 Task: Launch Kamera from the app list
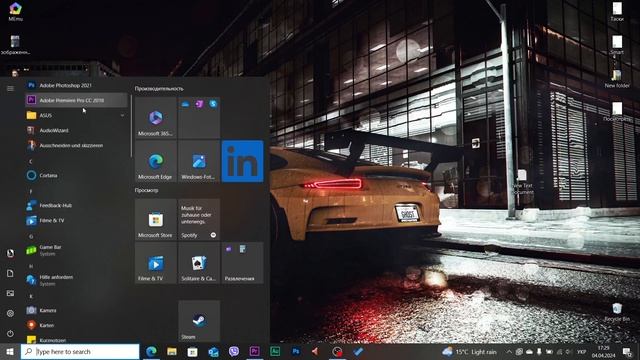(76, 310)
